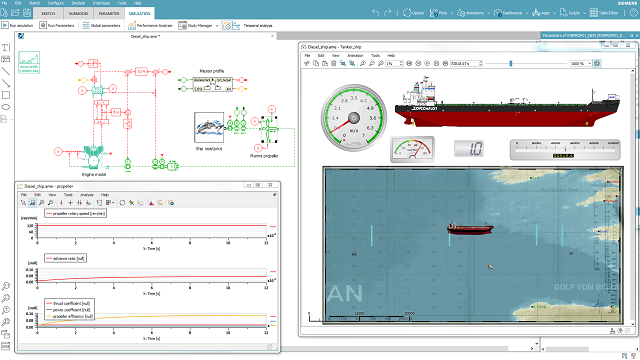Viewport: 640px width, 360px height.
Task: Open the Animations button in top toolbar
Action: point(471,13)
